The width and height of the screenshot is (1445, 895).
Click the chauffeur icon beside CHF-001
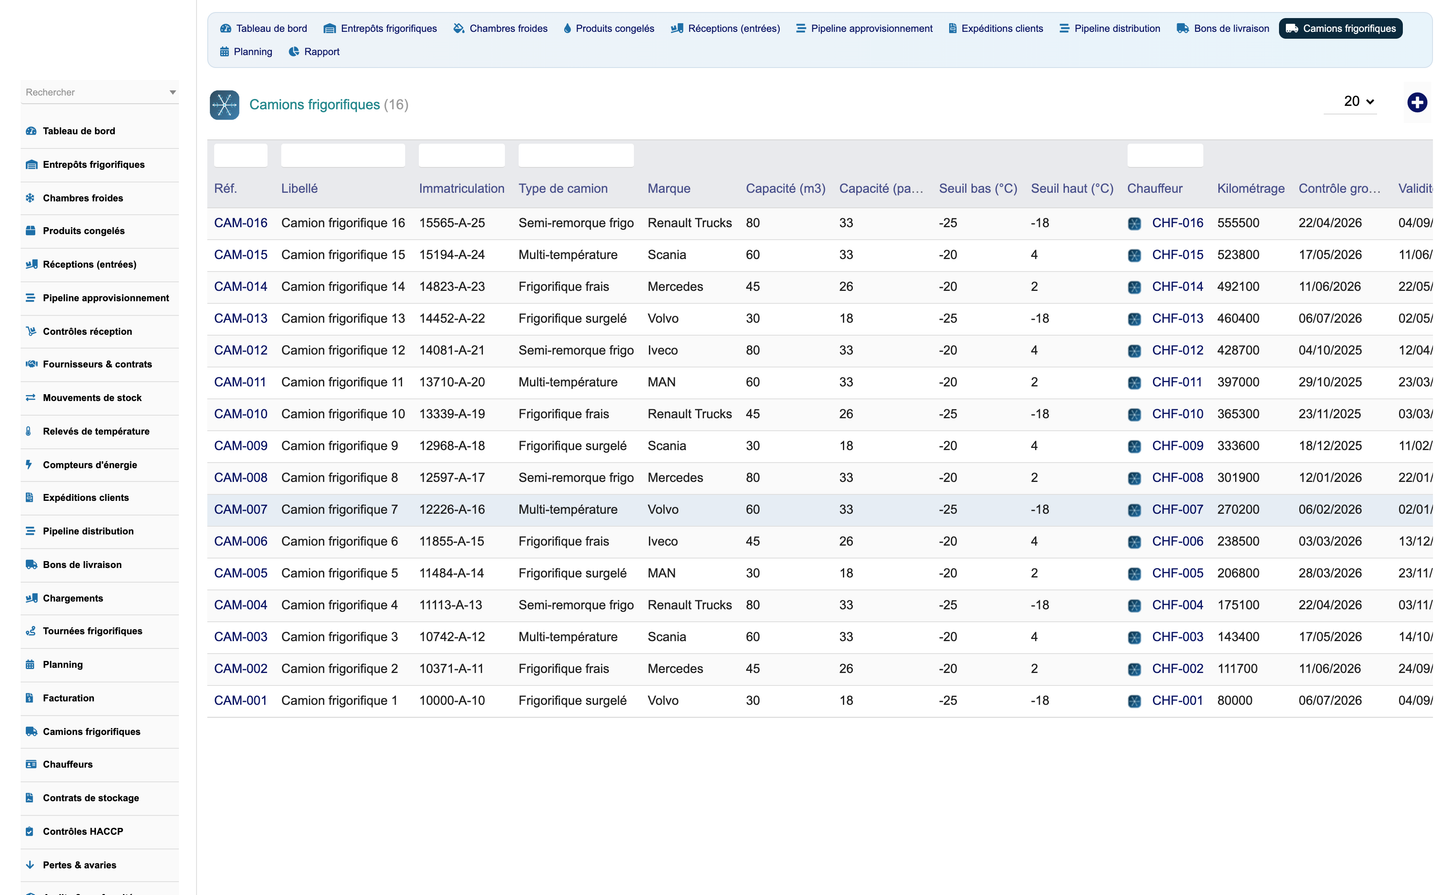click(x=1134, y=701)
